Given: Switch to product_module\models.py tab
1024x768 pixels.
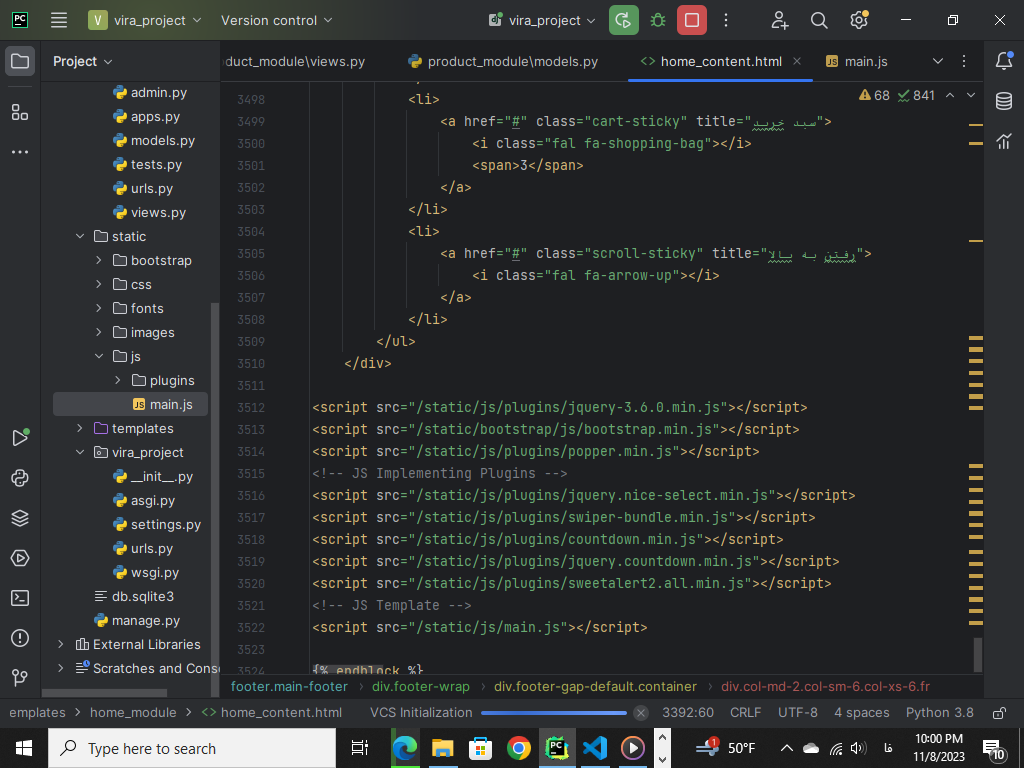Looking at the screenshot, I should pyautogui.click(x=504, y=61).
